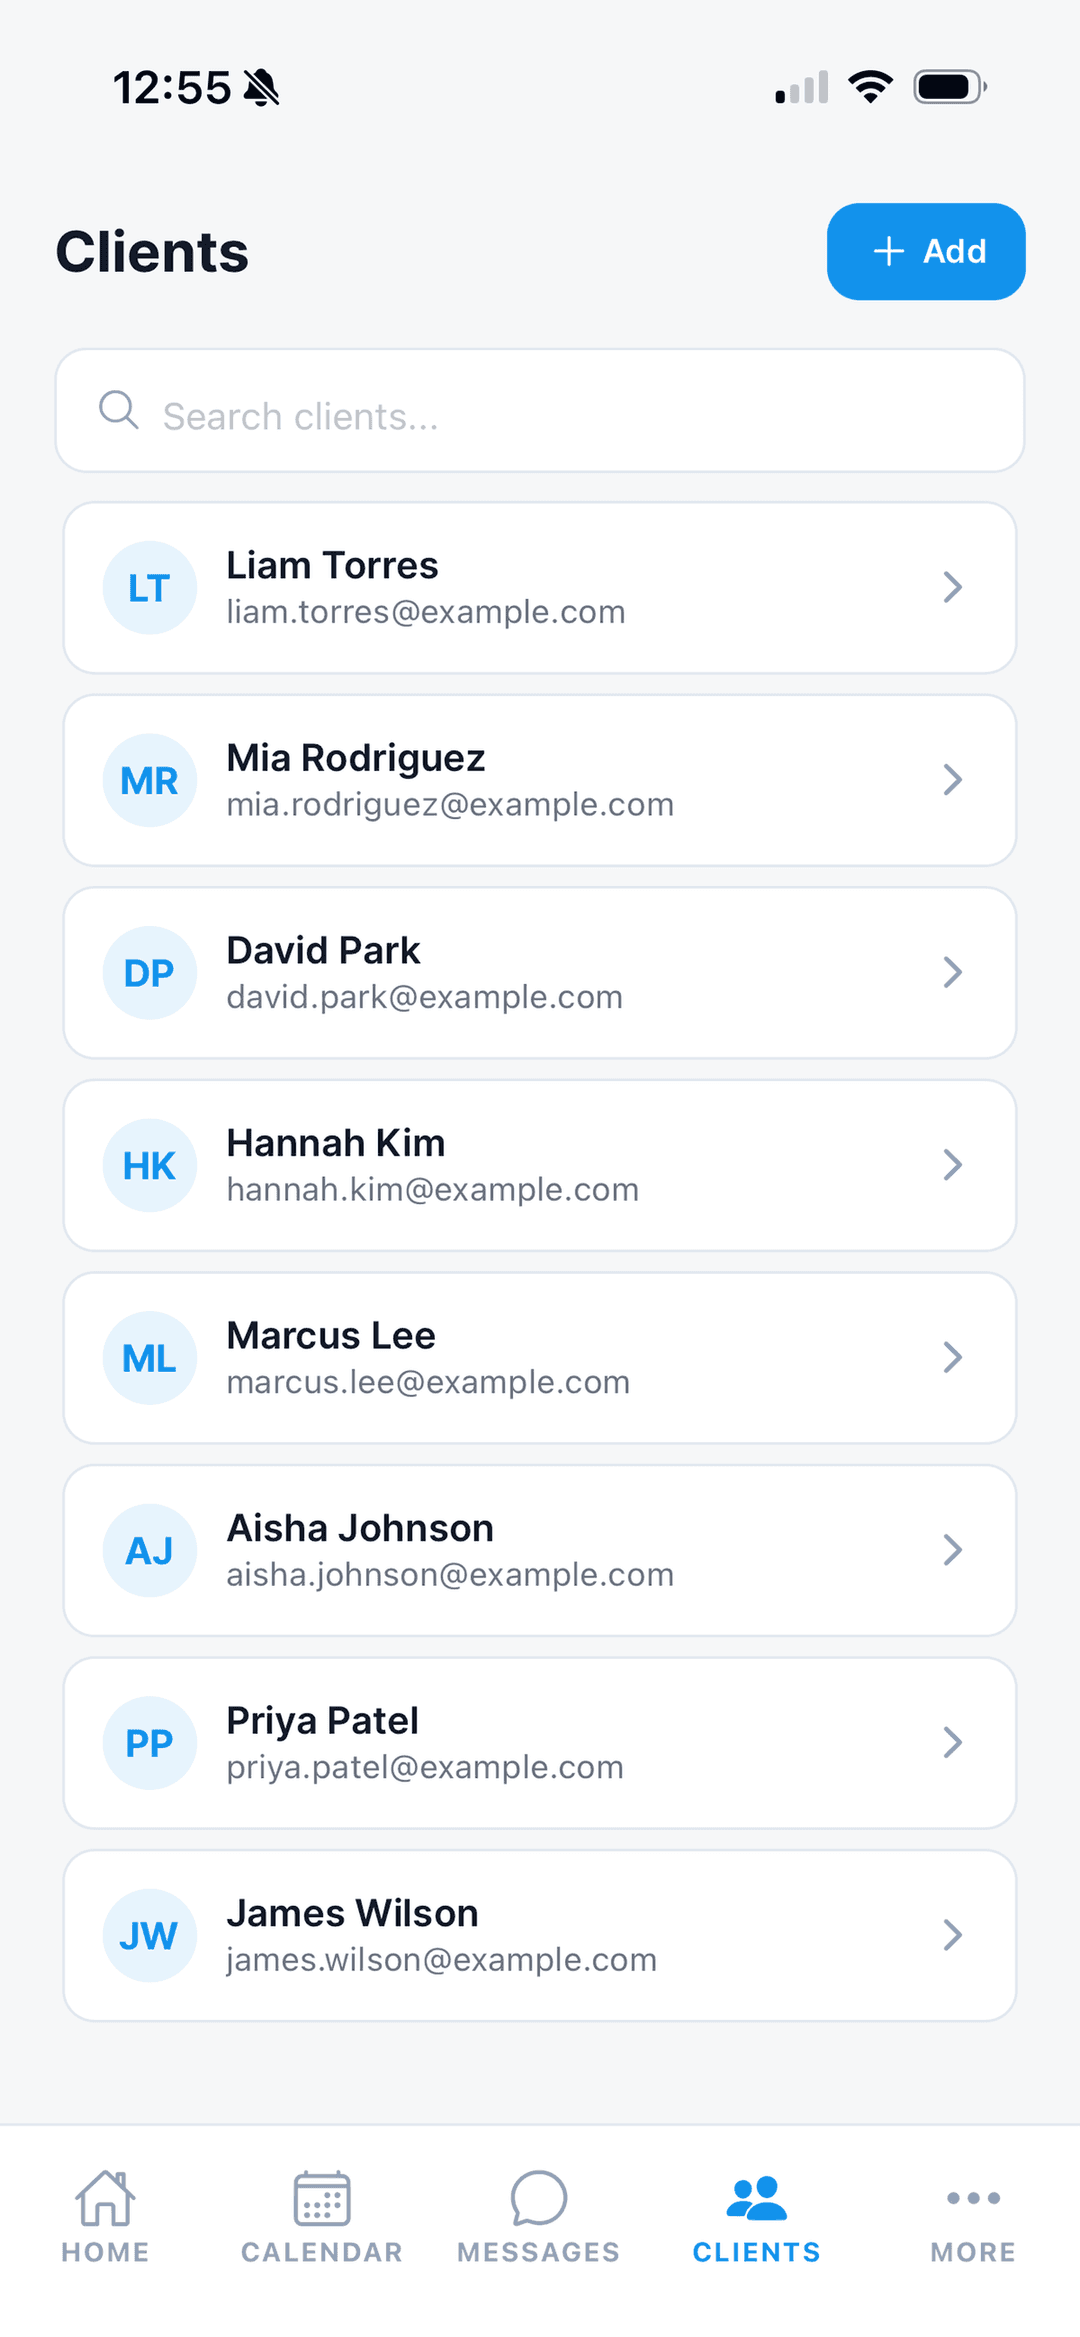
Task: Click the Add client button
Action: (926, 252)
